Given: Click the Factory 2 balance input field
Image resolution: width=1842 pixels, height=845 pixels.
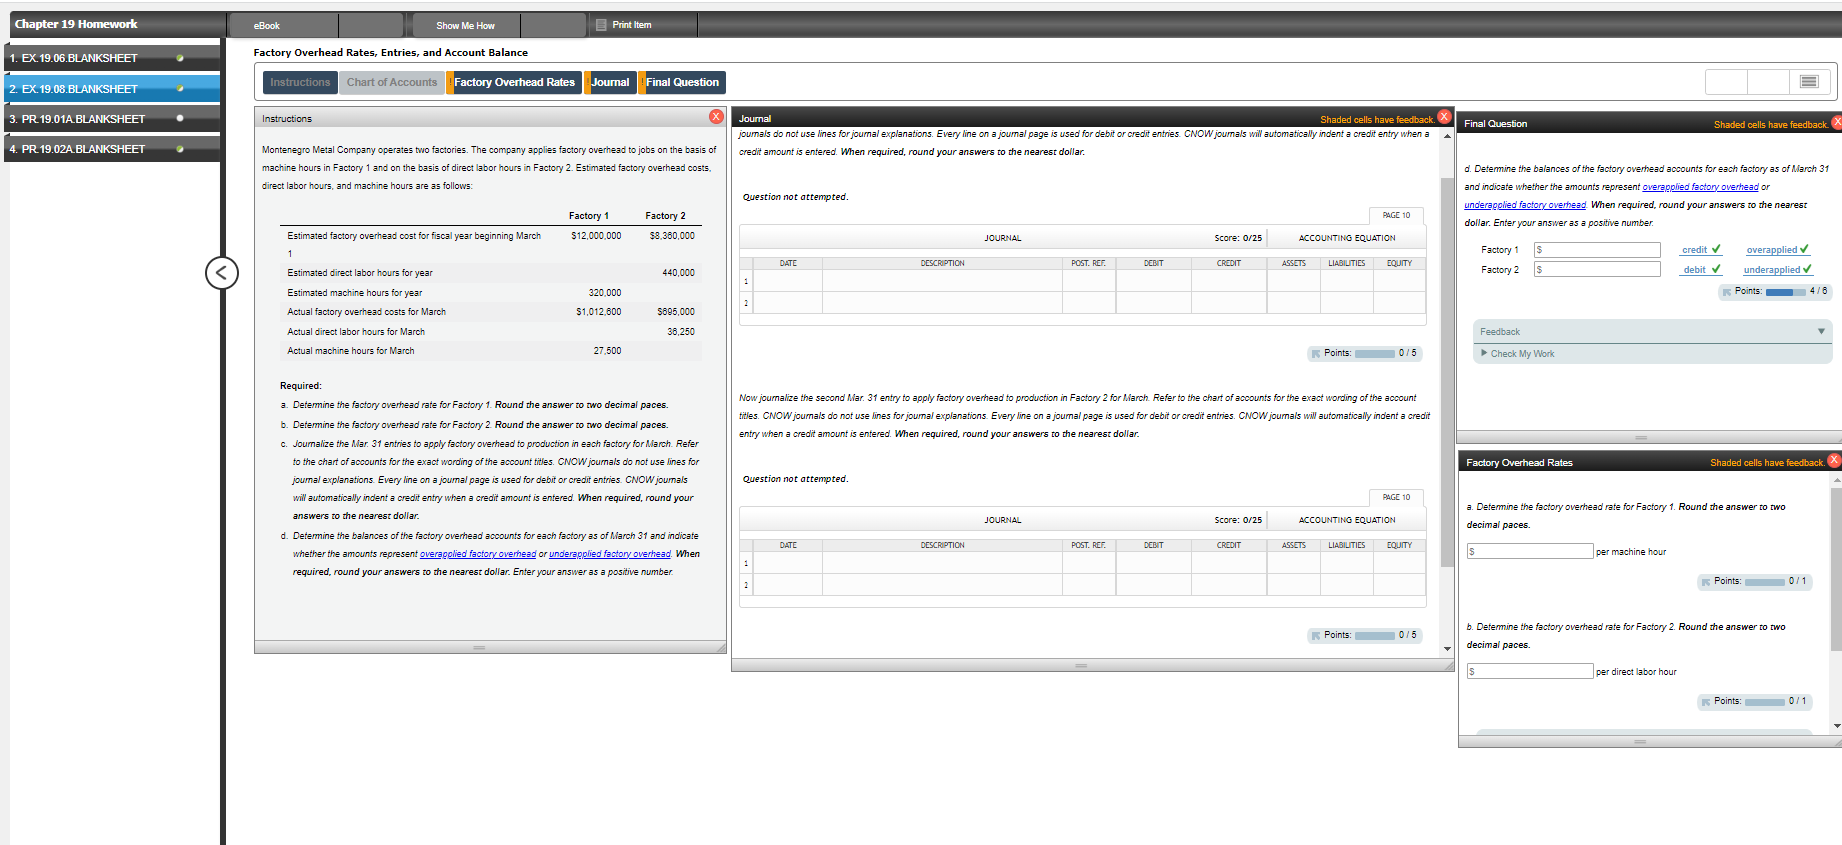Looking at the screenshot, I should pos(1597,270).
